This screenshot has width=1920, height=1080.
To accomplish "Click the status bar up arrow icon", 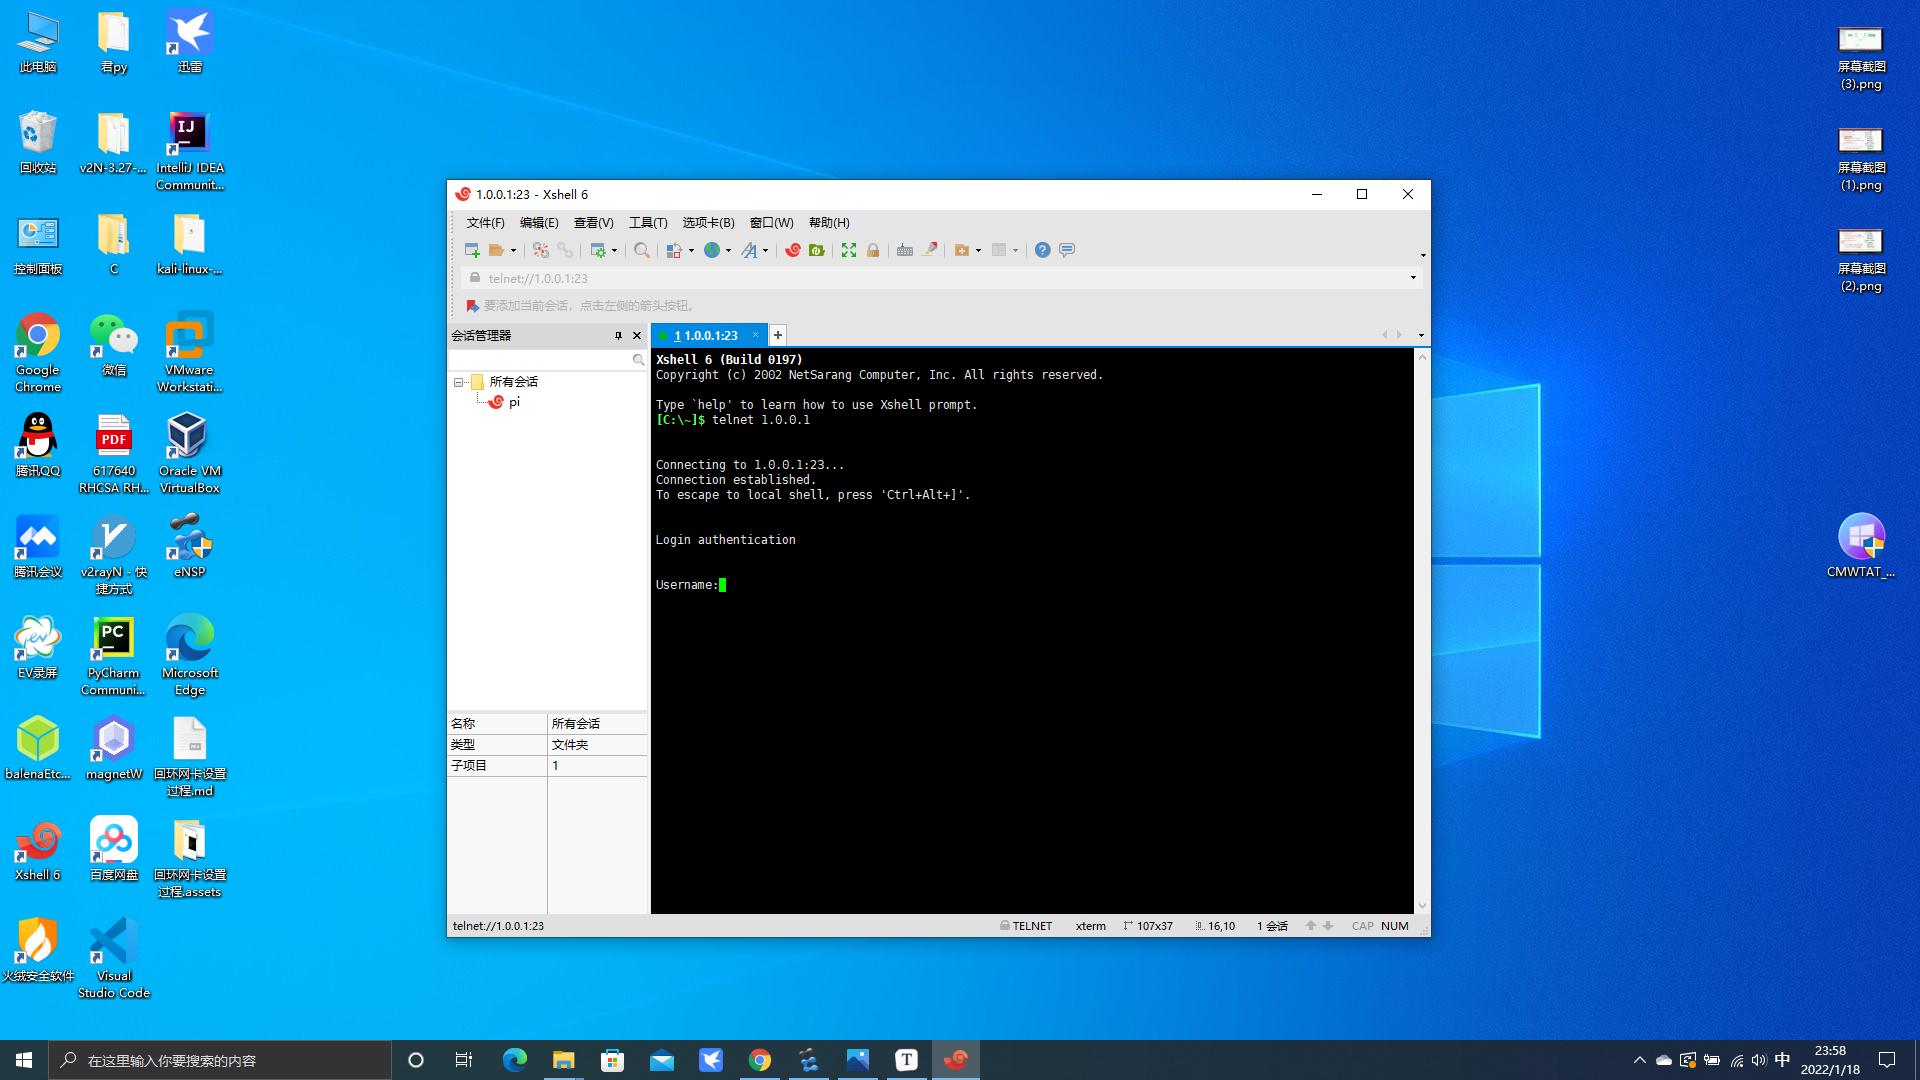I will pos(1310,926).
